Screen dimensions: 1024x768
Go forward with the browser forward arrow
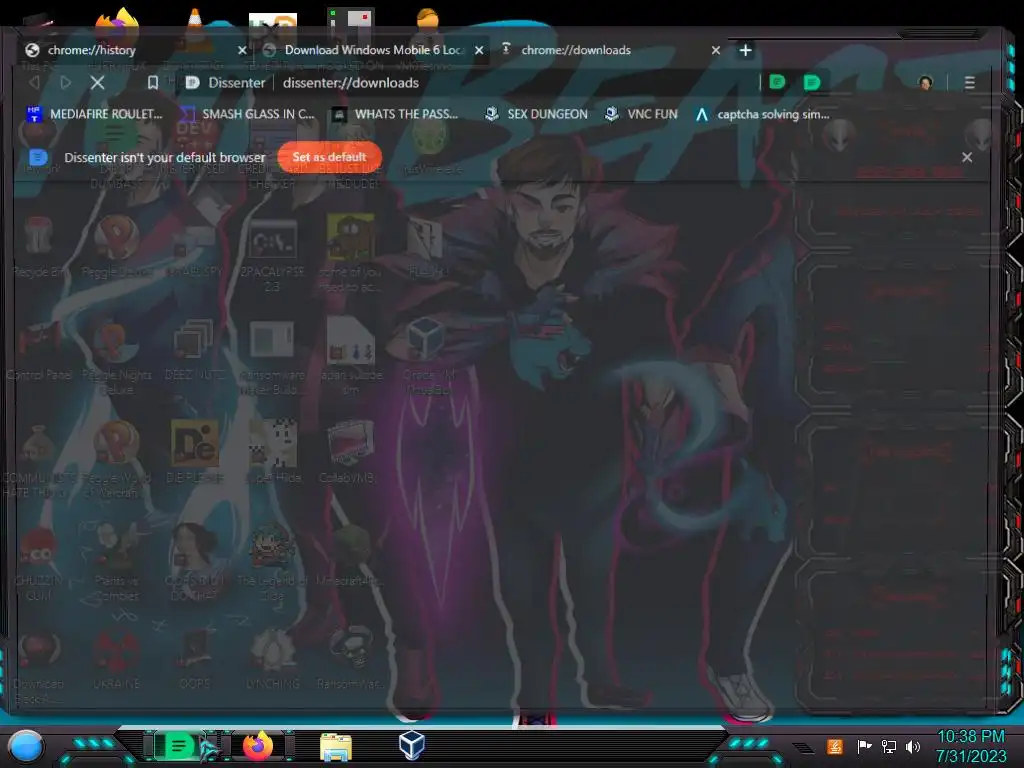(x=65, y=82)
